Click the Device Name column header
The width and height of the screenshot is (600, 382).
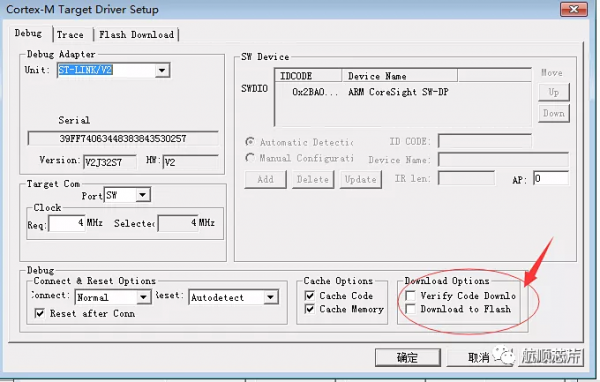point(399,76)
